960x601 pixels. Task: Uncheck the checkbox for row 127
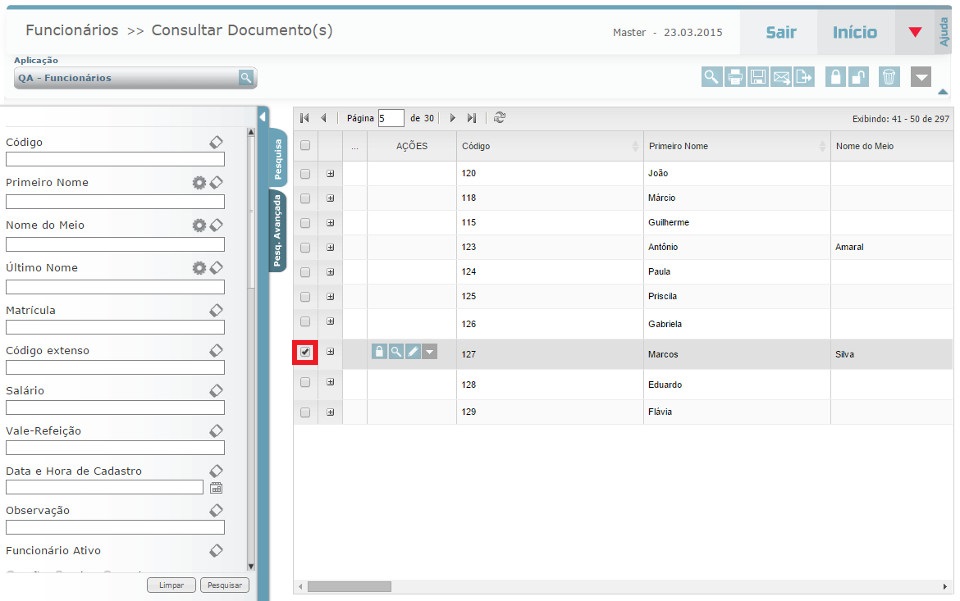coord(305,352)
